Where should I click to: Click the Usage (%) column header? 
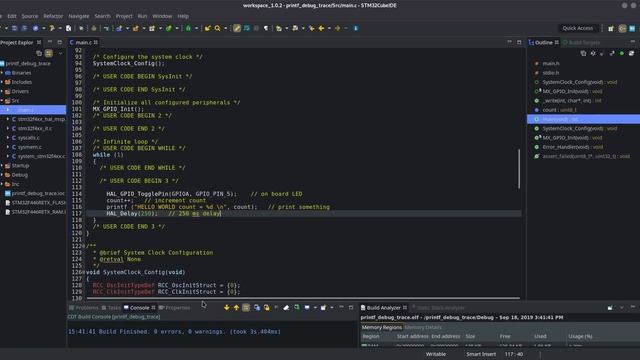click(x=580, y=336)
